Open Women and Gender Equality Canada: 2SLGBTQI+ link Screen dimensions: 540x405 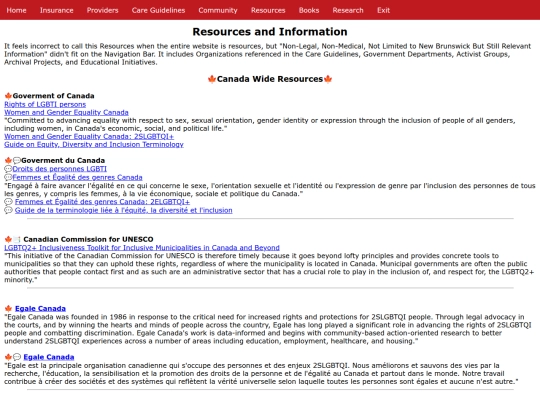coord(89,136)
